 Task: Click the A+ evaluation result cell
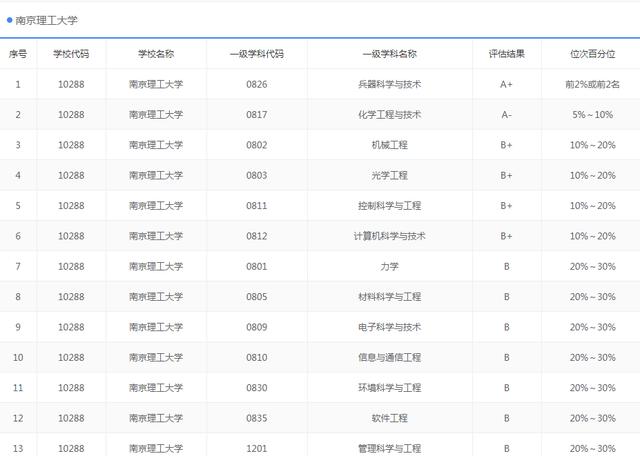tap(507, 84)
